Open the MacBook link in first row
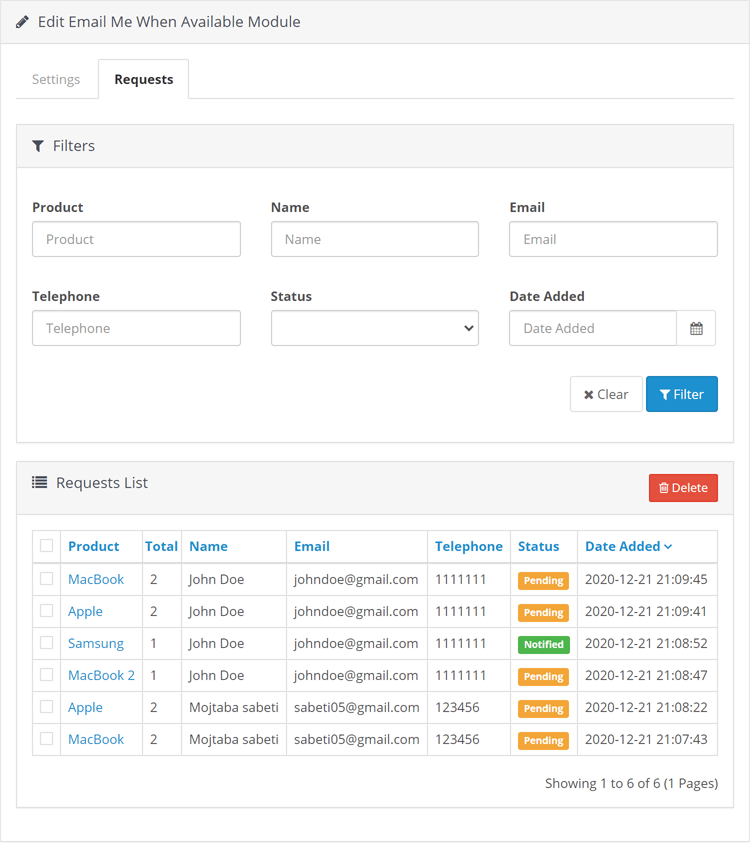Image resolution: width=750 pixels, height=843 pixels. (x=96, y=579)
